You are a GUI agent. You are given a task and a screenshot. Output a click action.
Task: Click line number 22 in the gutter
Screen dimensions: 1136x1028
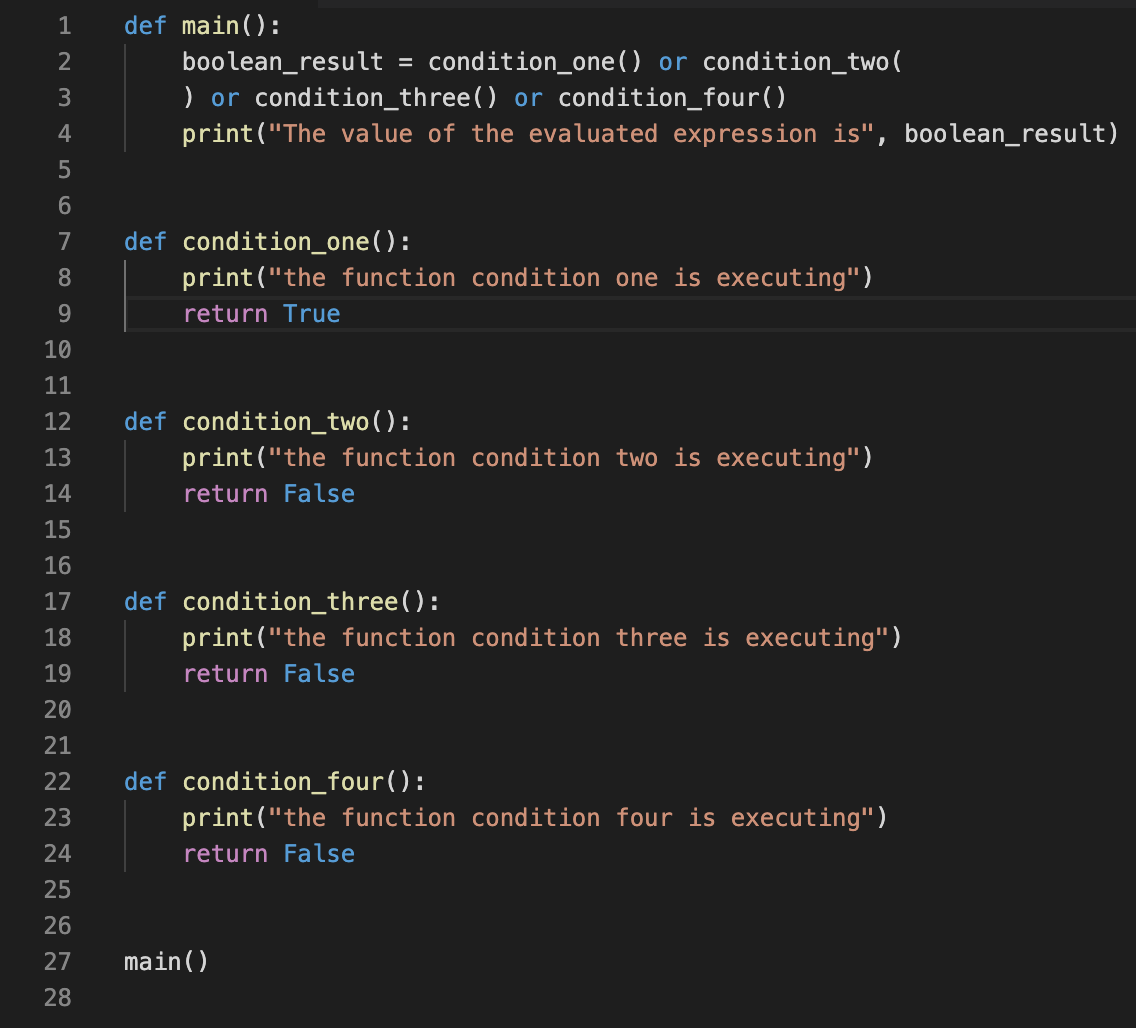pyautogui.click(x=58, y=782)
